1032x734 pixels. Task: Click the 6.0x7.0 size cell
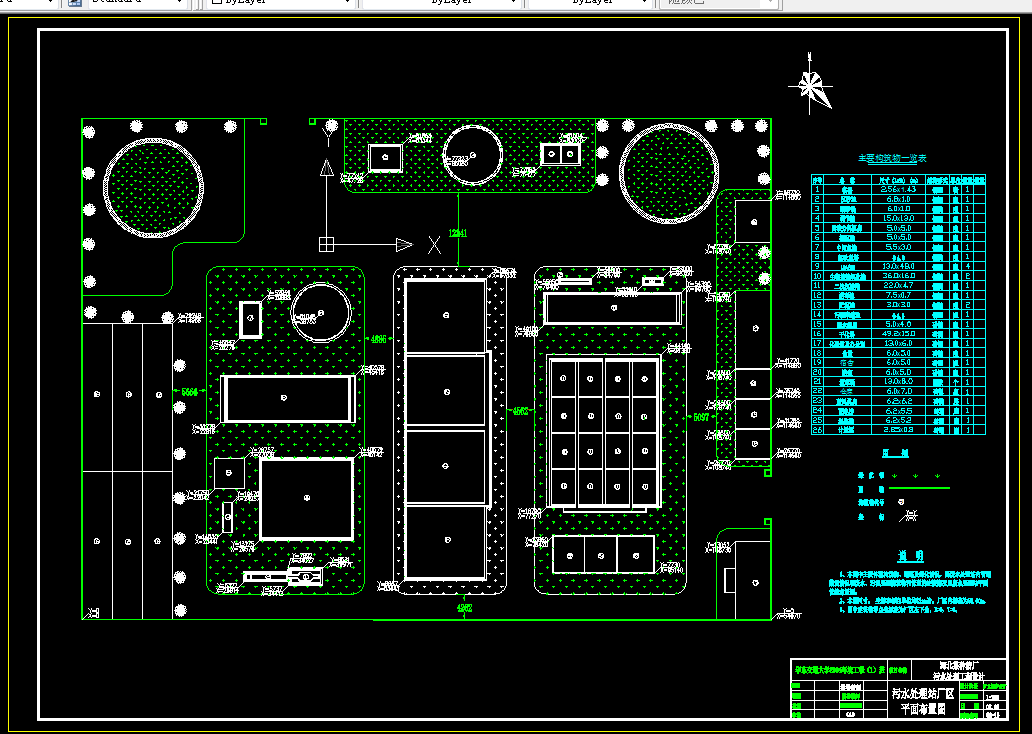898,391
